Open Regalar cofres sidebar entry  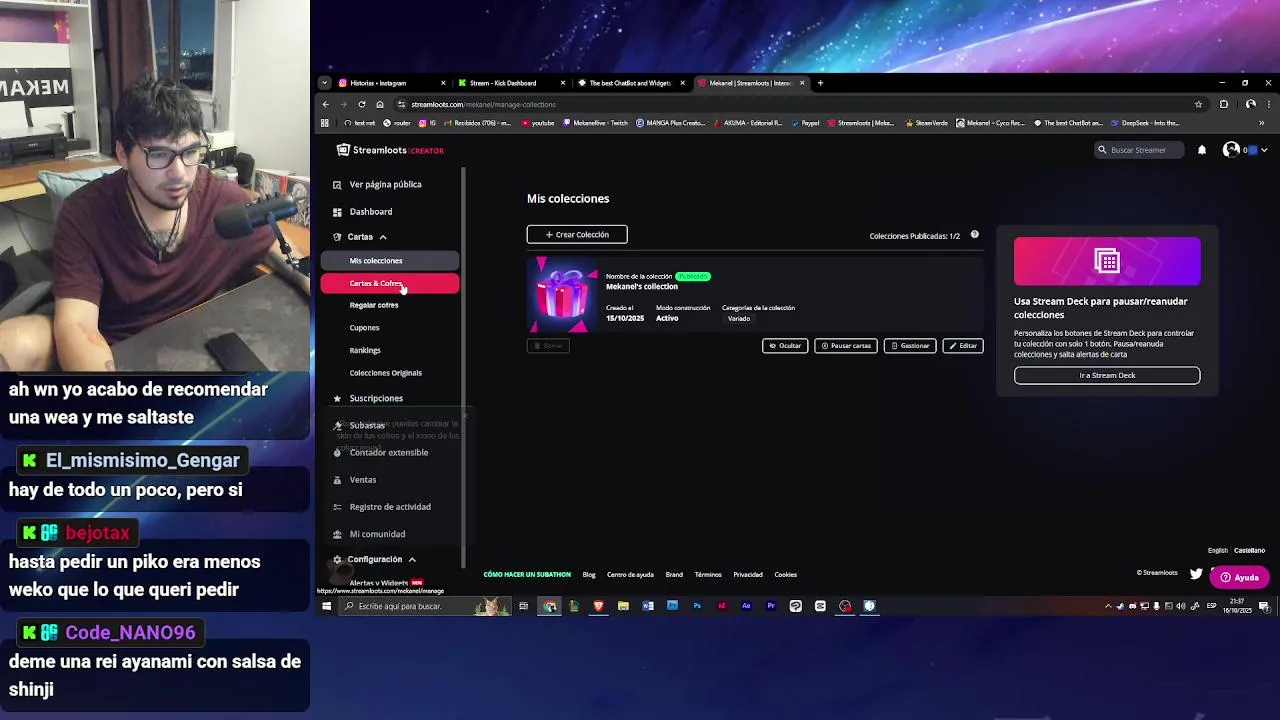click(x=374, y=305)
